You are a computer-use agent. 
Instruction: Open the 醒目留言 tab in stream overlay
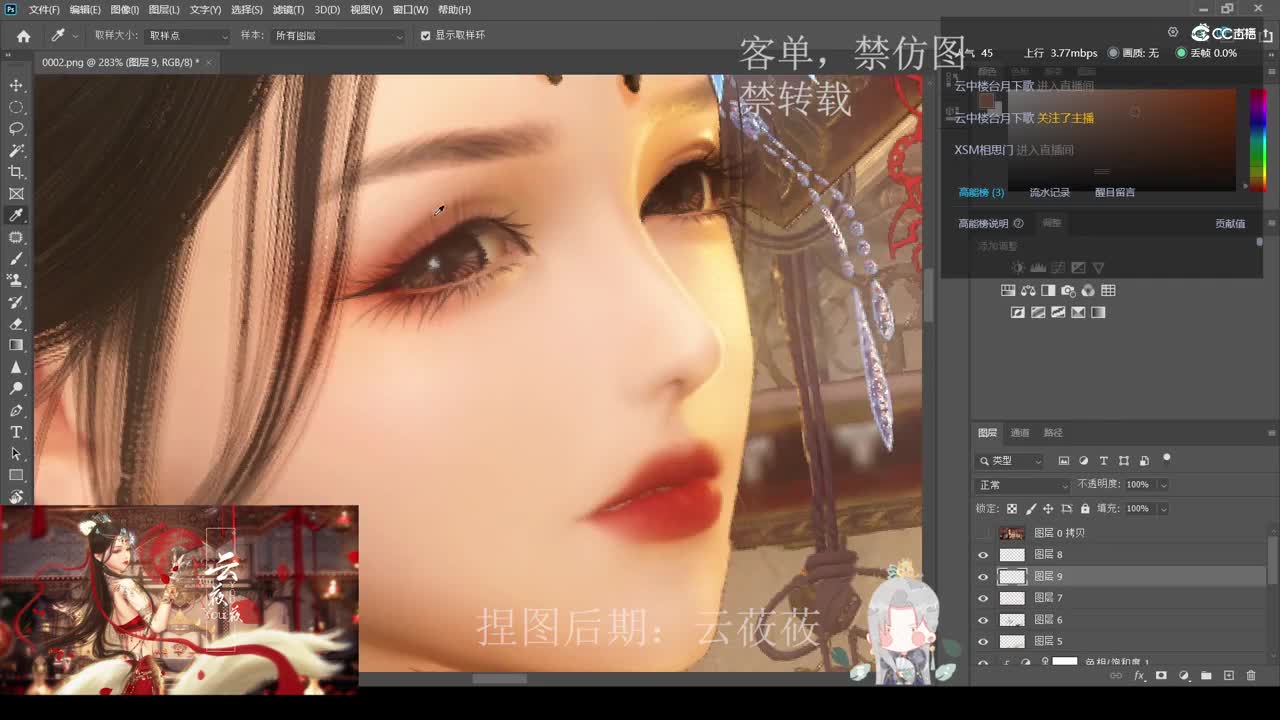(x=1115, y=193)
